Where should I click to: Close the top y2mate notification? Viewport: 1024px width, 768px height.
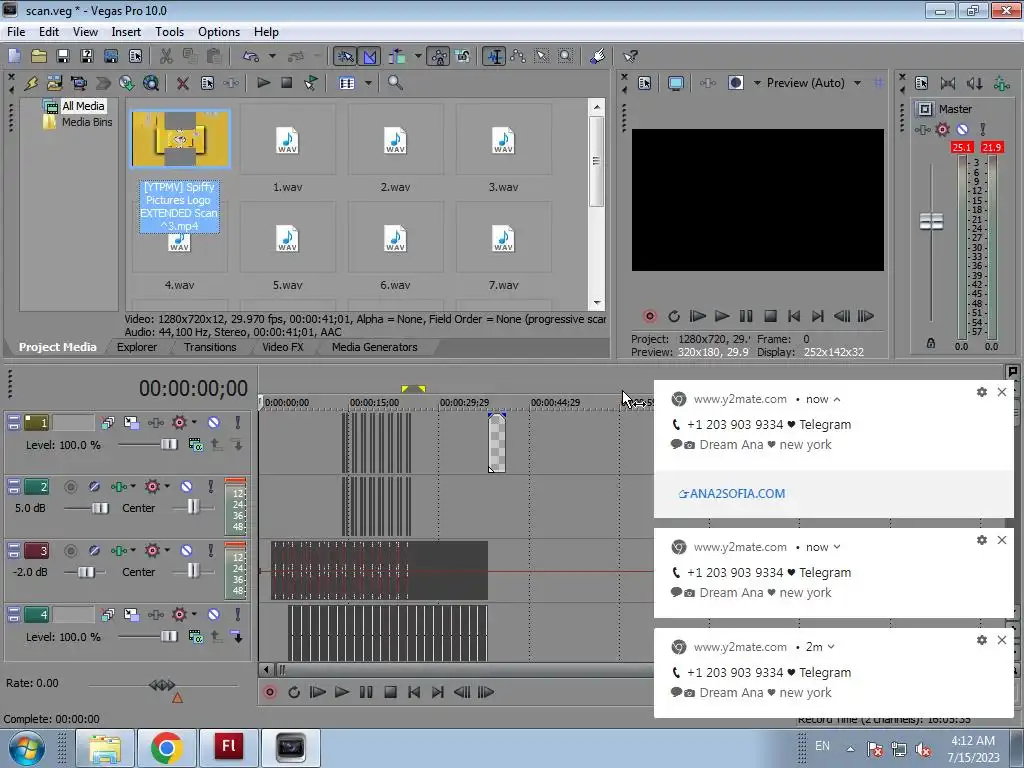point(1002,392)
